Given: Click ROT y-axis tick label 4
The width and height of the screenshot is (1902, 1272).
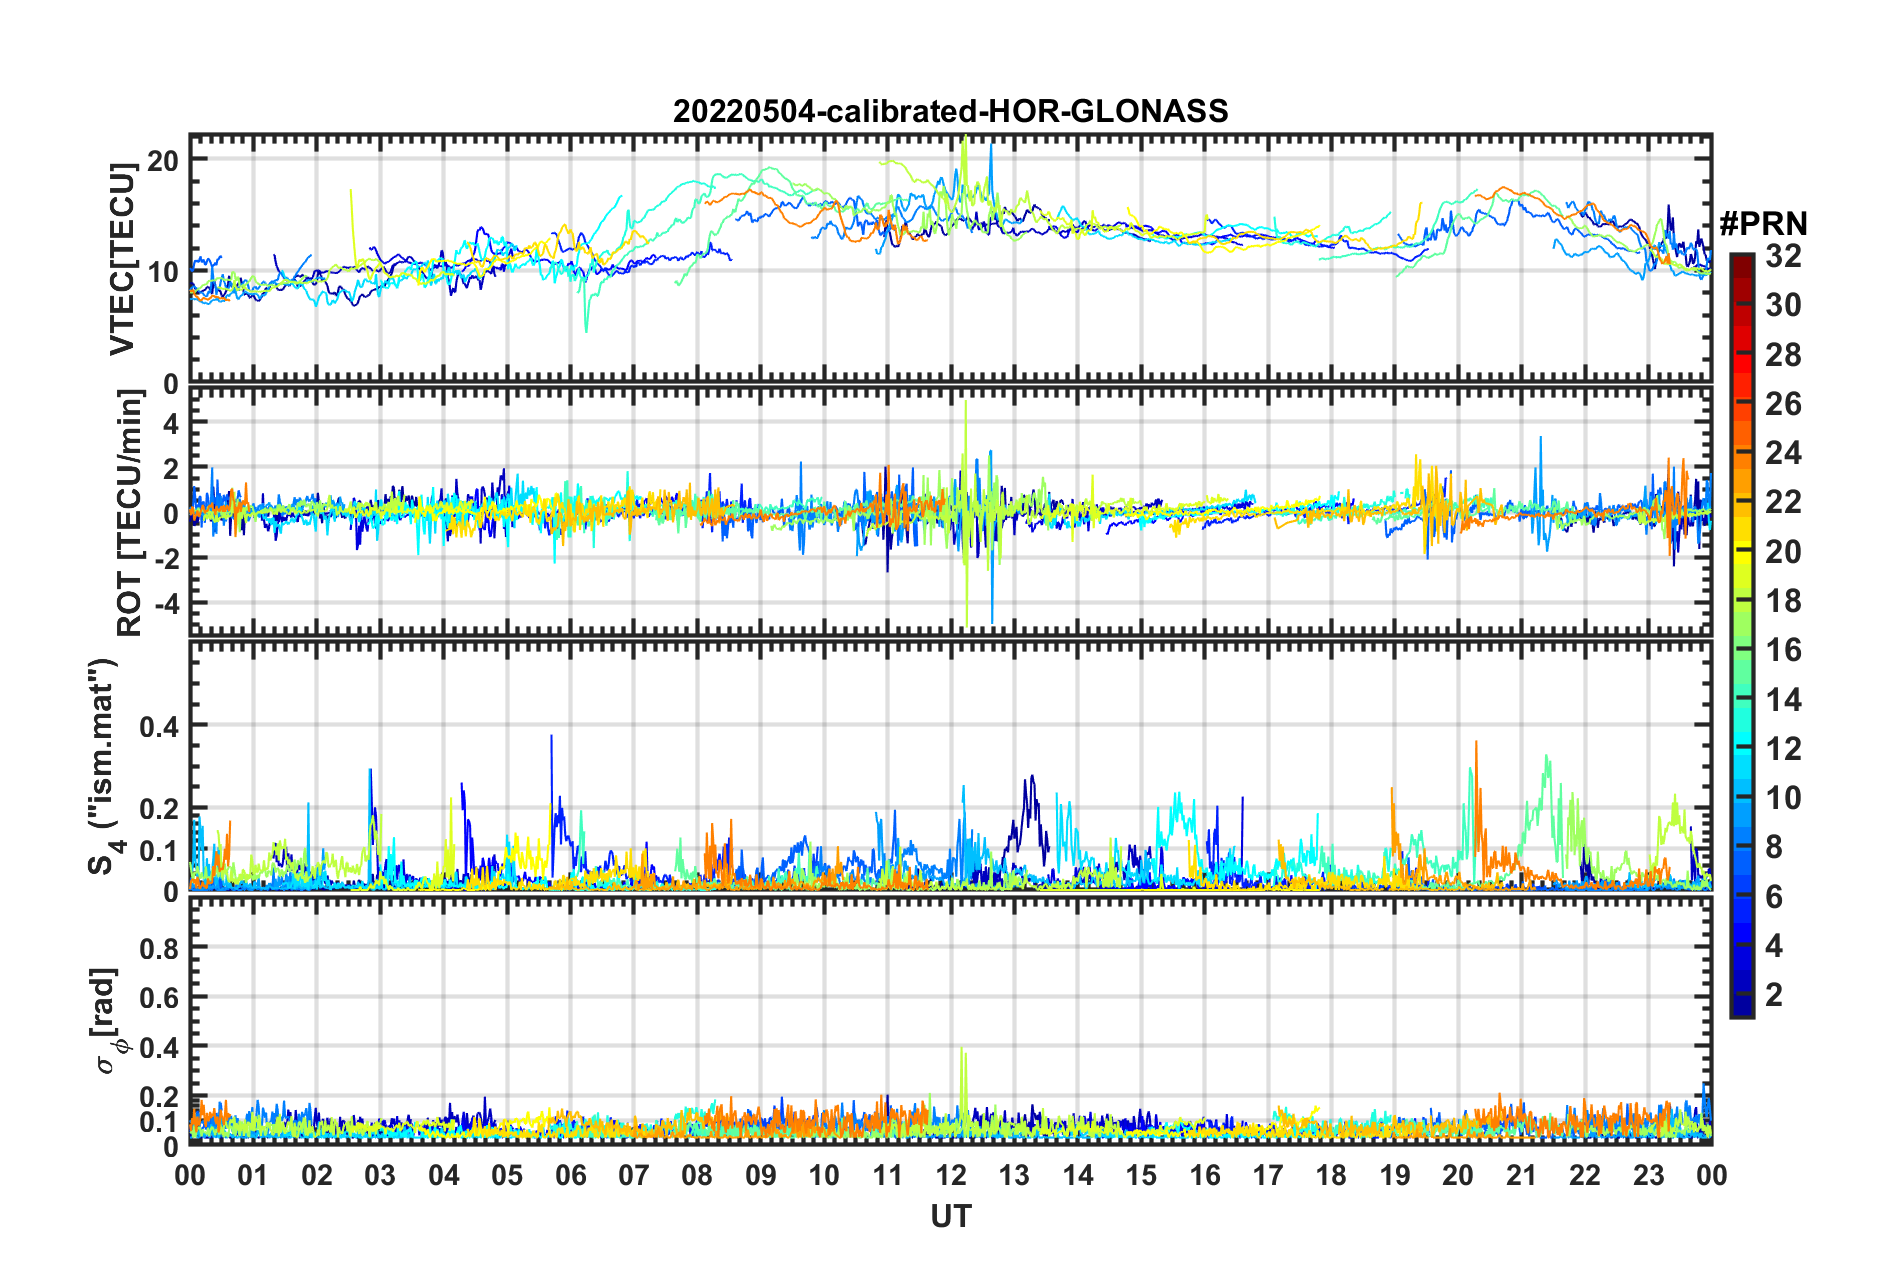Looking at the screenshot, I should pyautogui.click(x=171, y=424).
